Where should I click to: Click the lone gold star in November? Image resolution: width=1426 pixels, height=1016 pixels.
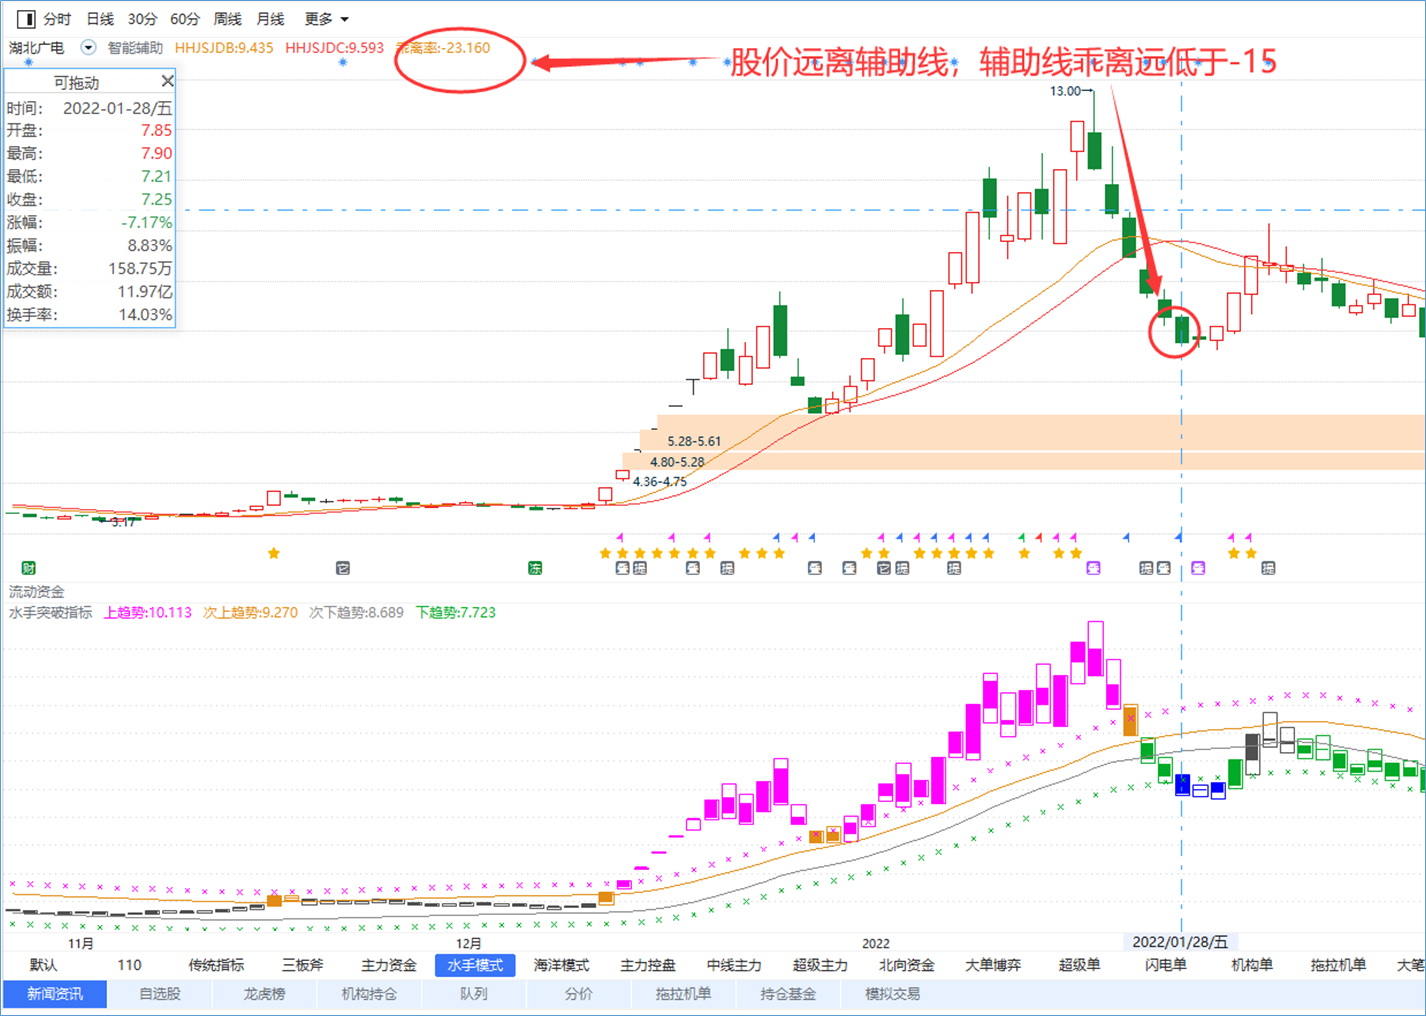[274, 553]
